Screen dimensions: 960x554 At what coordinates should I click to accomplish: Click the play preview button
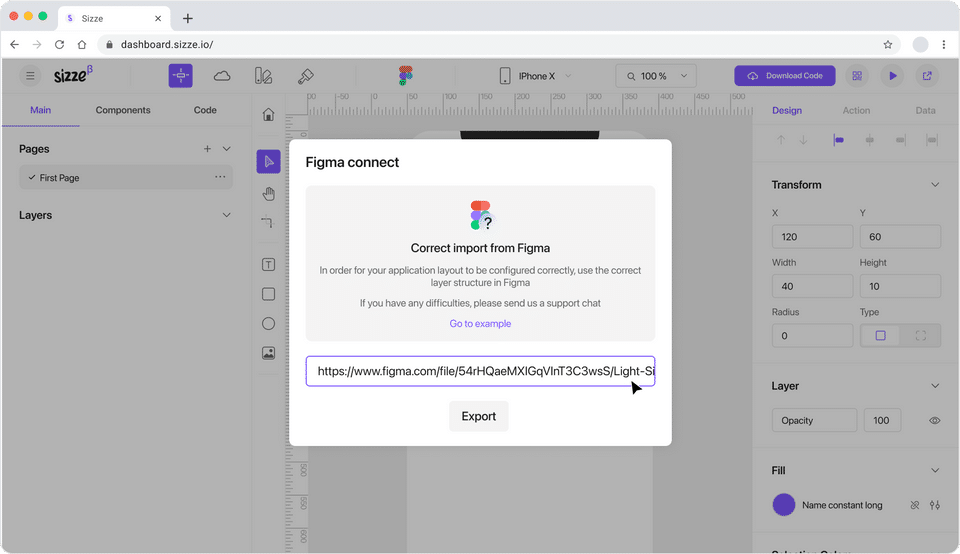click(x=893, y=76)
